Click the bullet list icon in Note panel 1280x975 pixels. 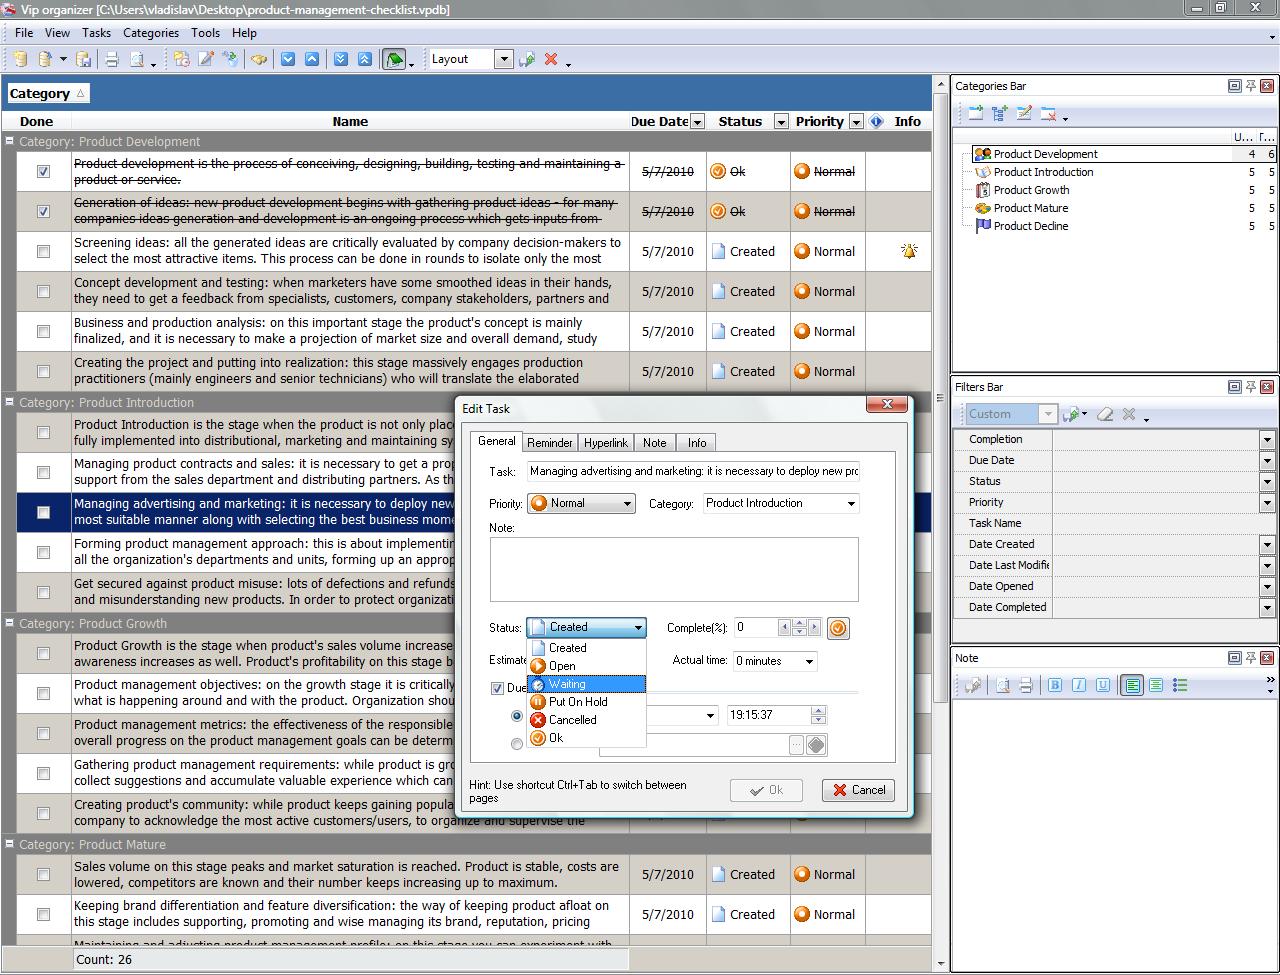1180,685
